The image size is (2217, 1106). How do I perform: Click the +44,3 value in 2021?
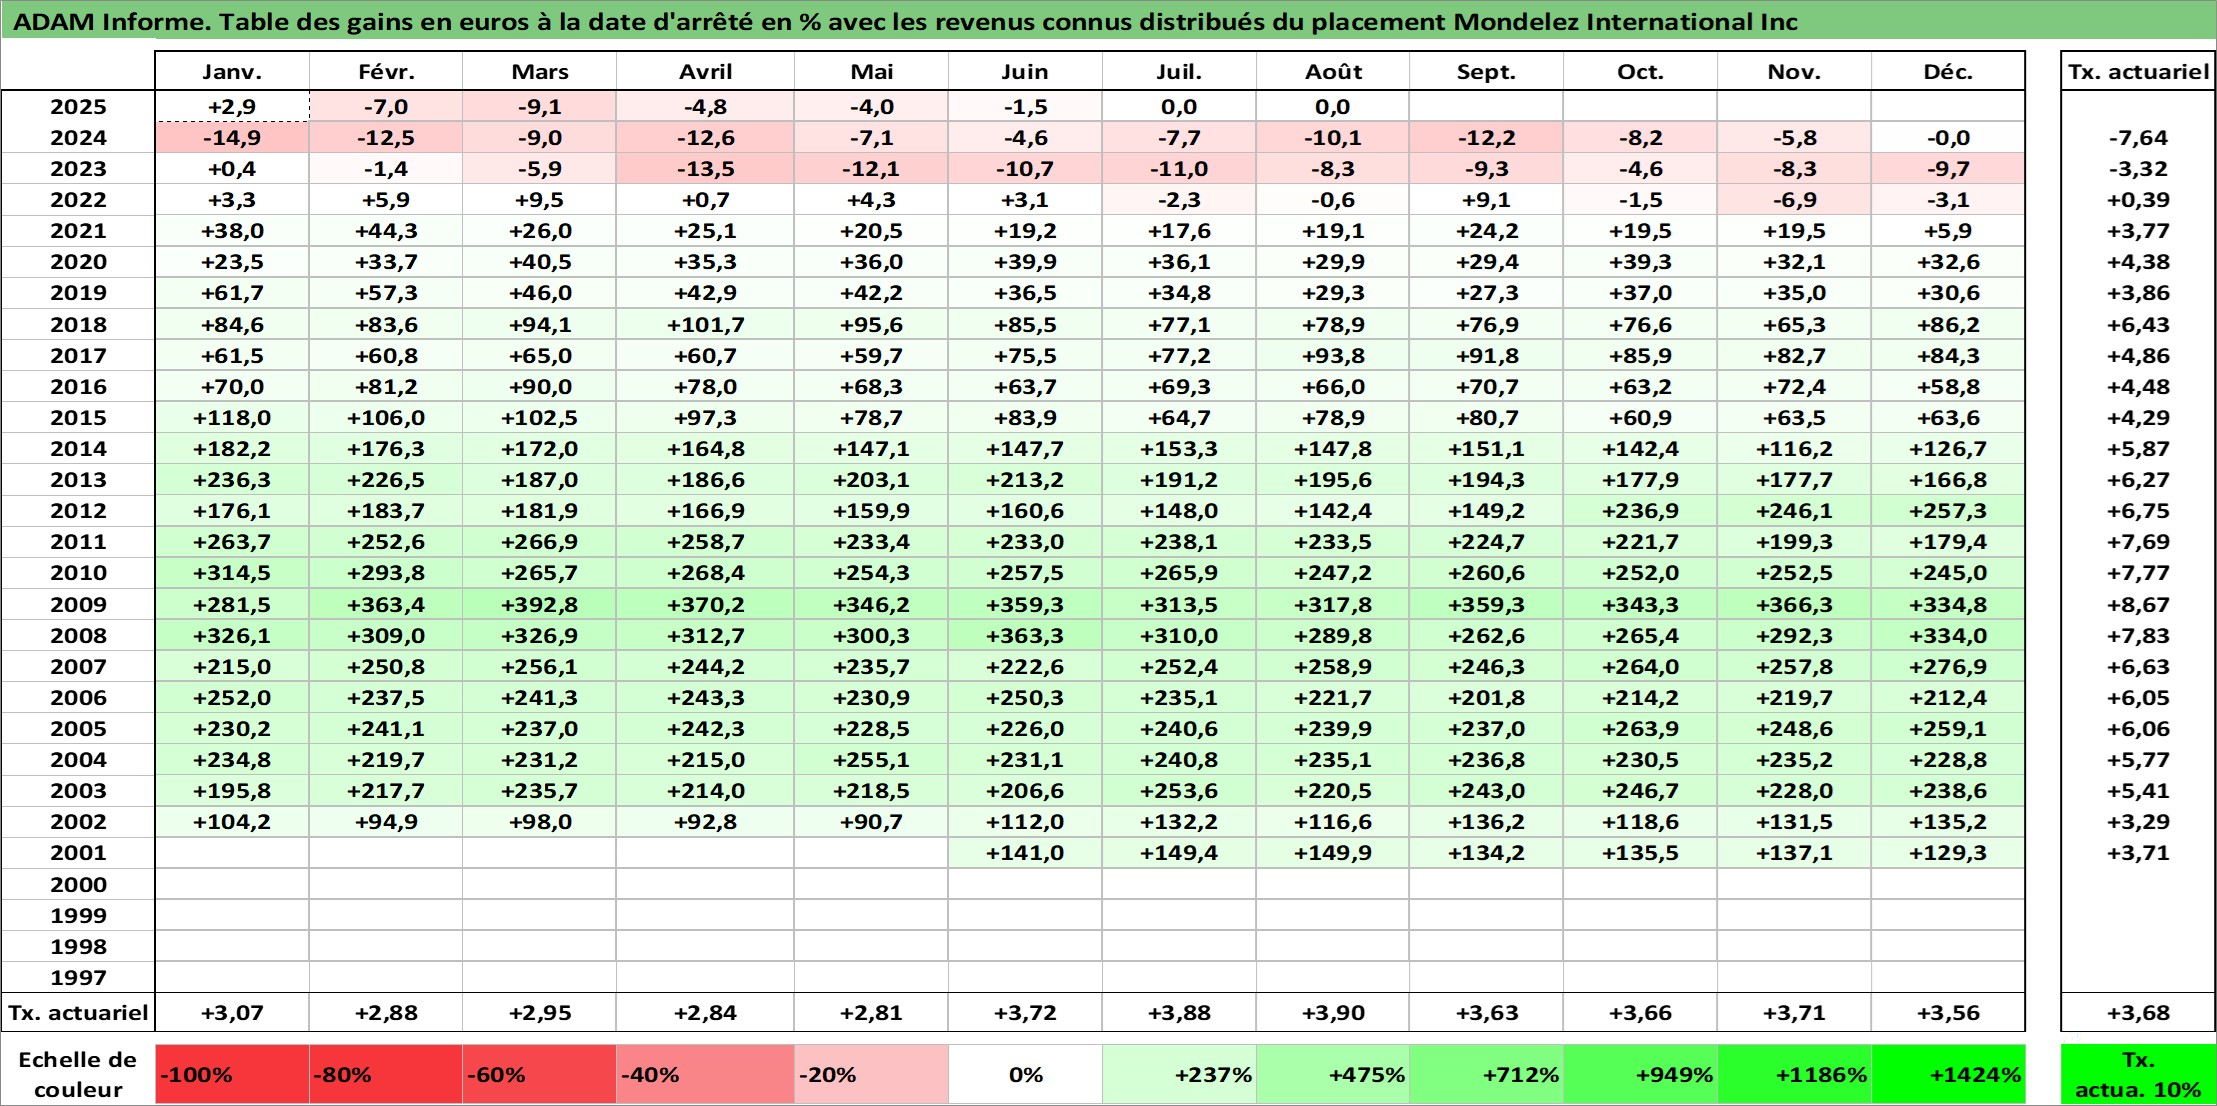(386, 231)
